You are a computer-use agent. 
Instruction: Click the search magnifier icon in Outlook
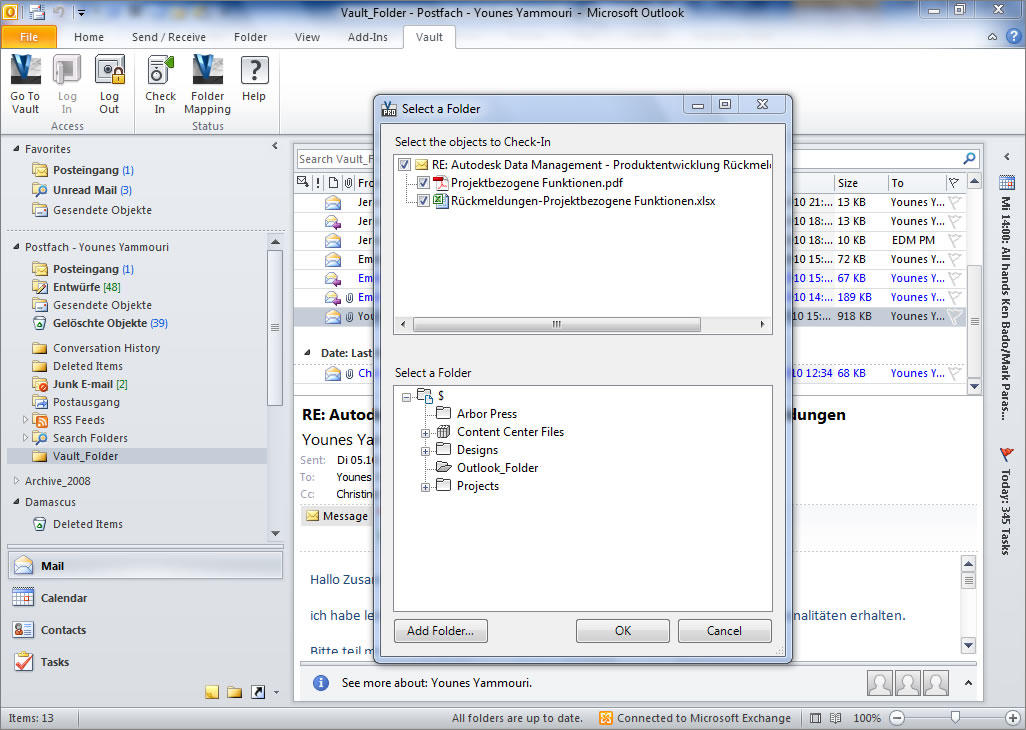tap(969, 158)
